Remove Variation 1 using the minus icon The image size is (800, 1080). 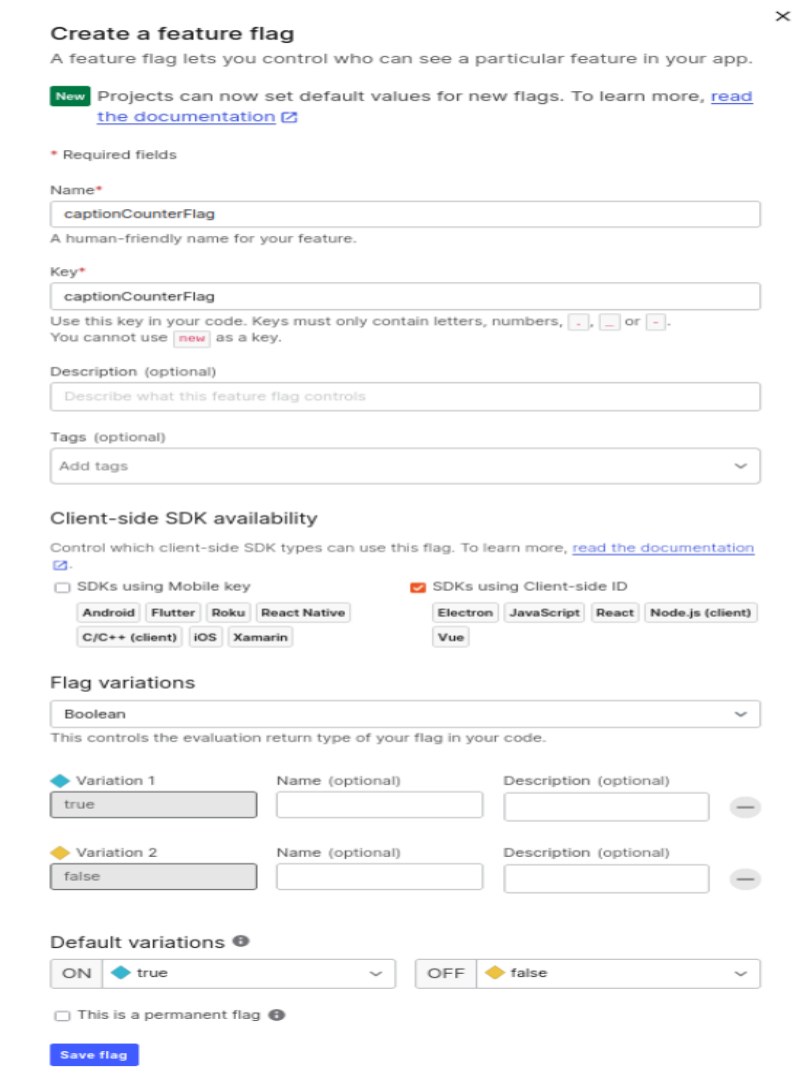point(745,805)
